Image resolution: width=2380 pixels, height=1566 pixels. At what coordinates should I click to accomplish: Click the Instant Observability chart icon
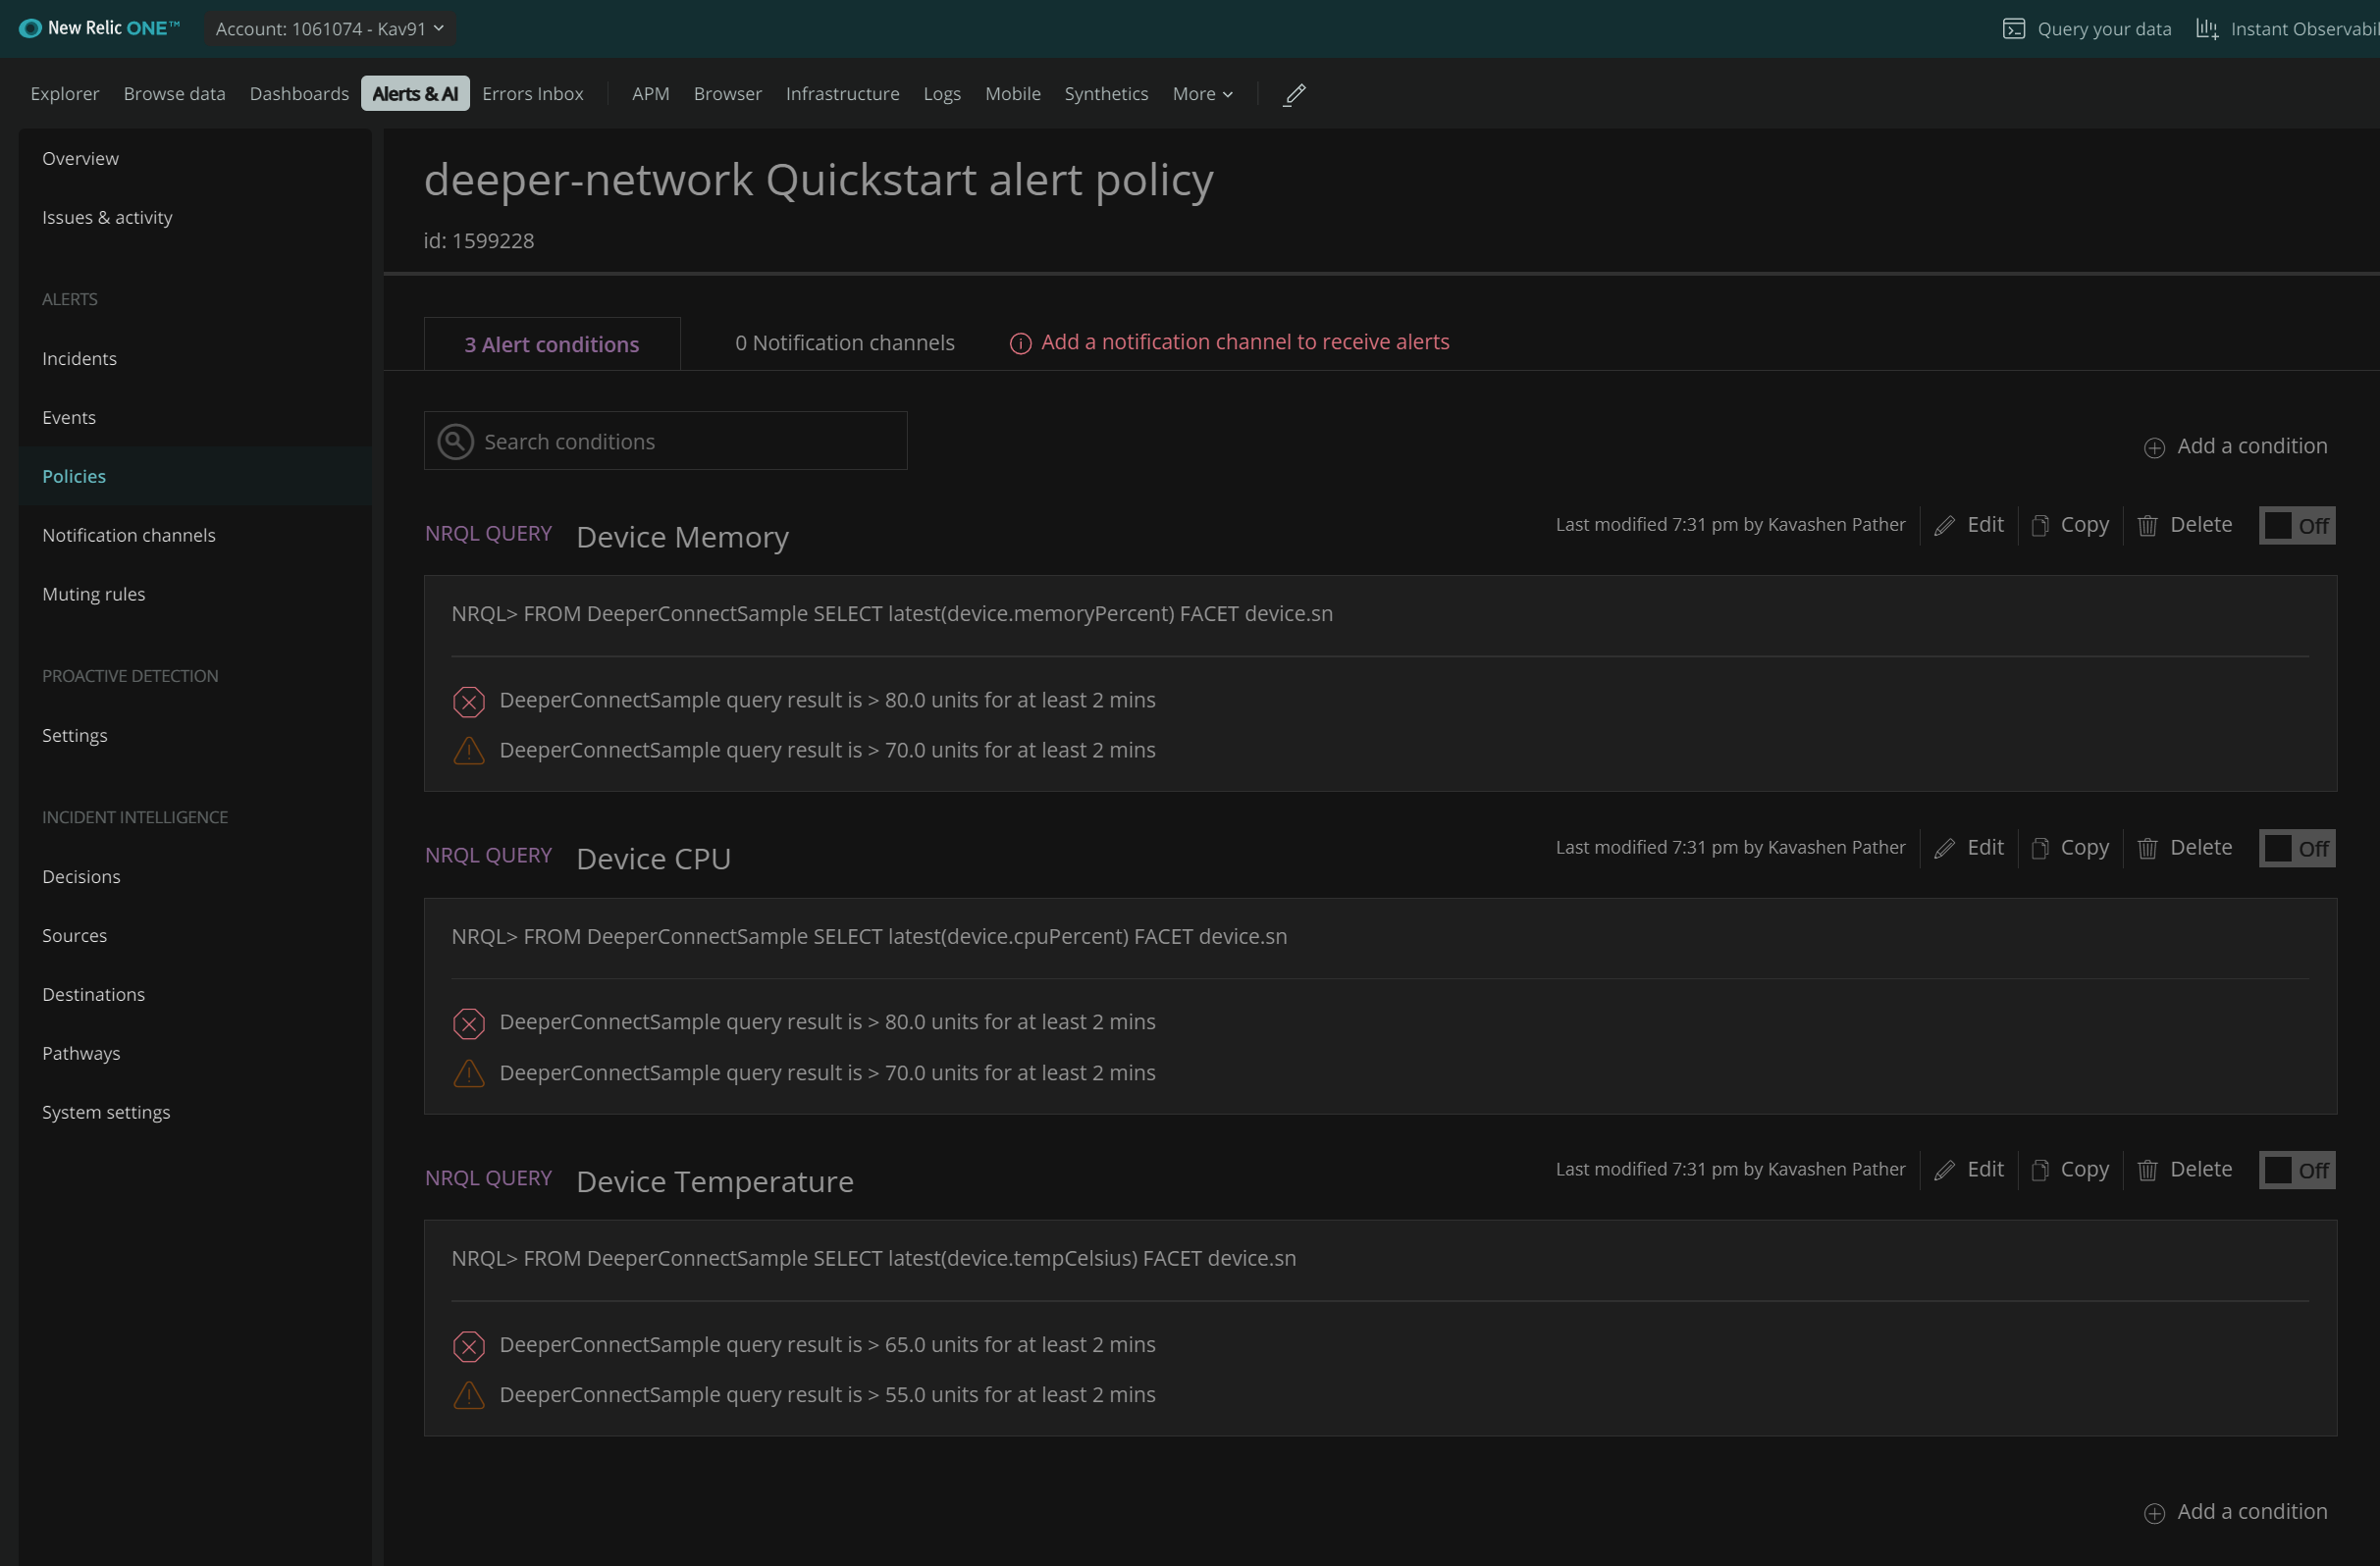2206,29
